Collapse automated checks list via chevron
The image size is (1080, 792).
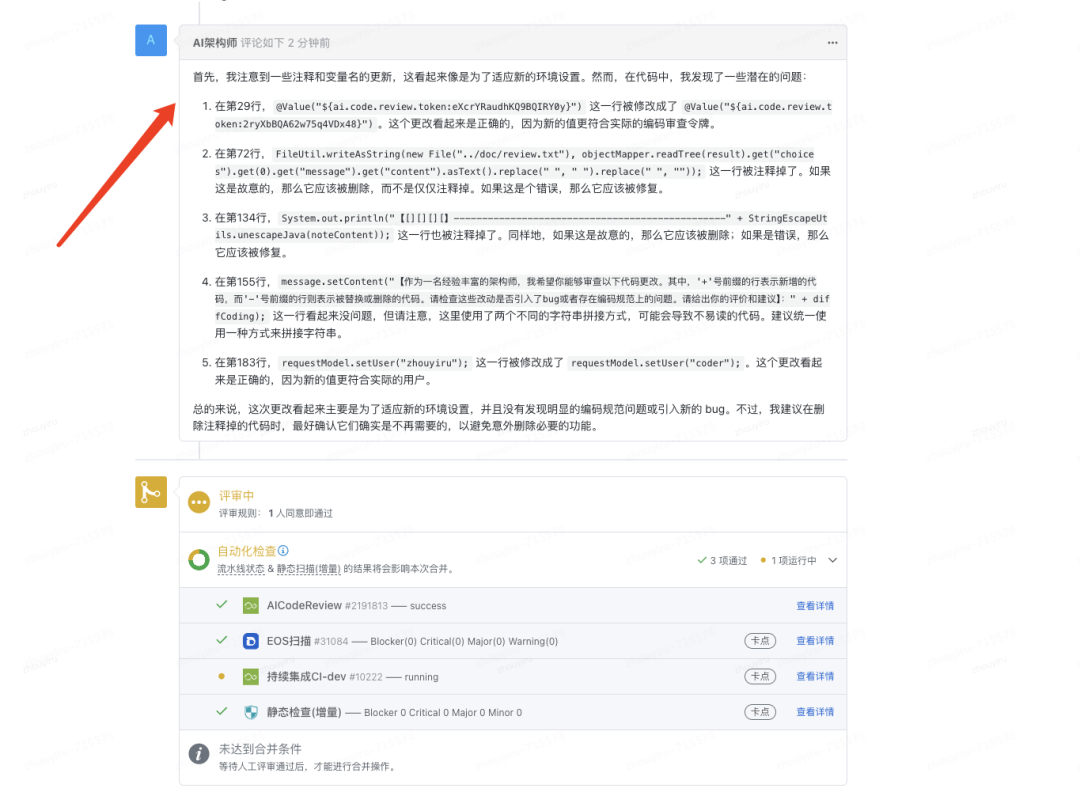point(834,562)
